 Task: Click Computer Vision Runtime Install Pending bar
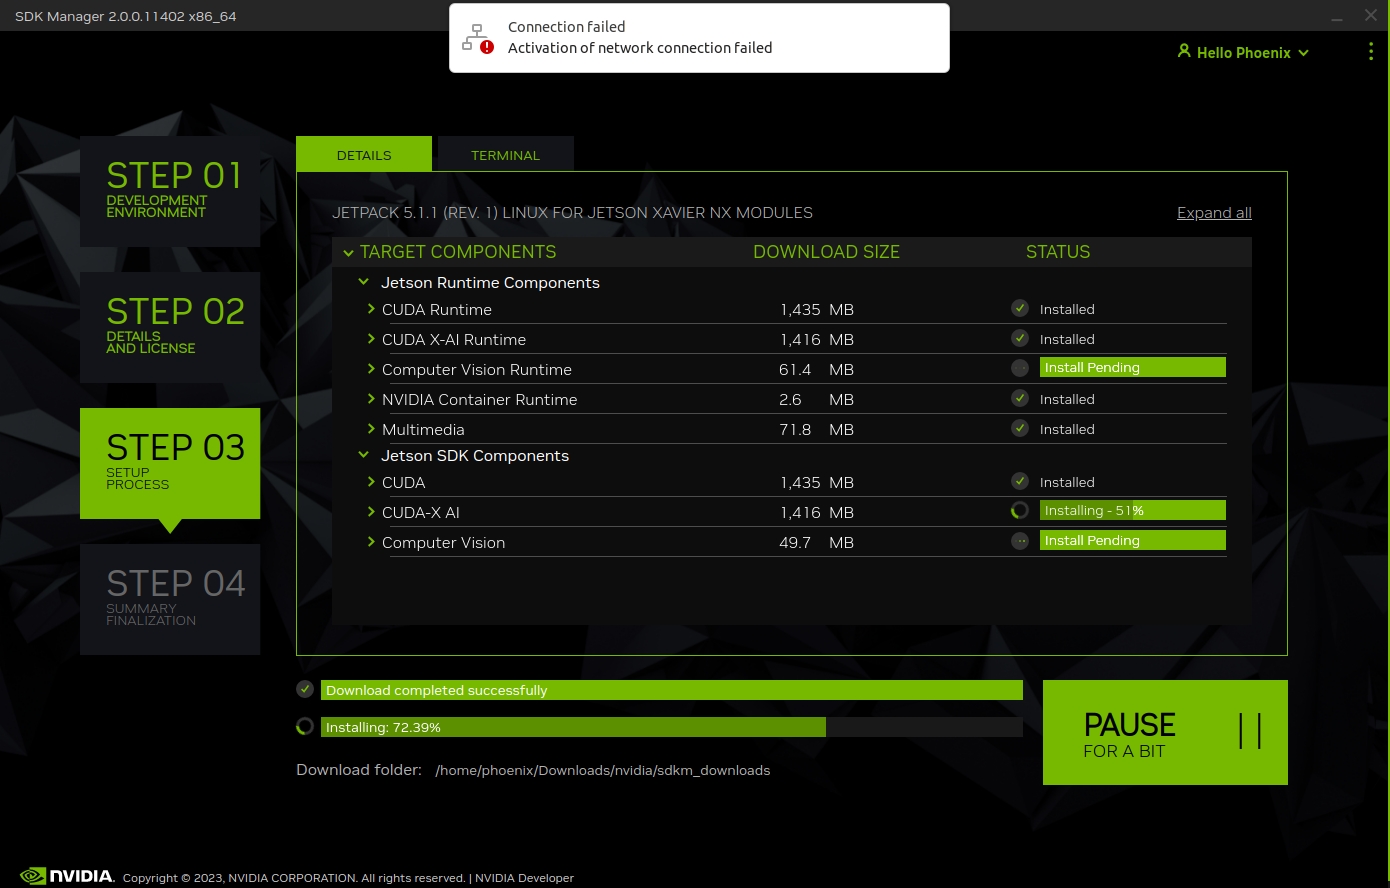[1132, 367]
